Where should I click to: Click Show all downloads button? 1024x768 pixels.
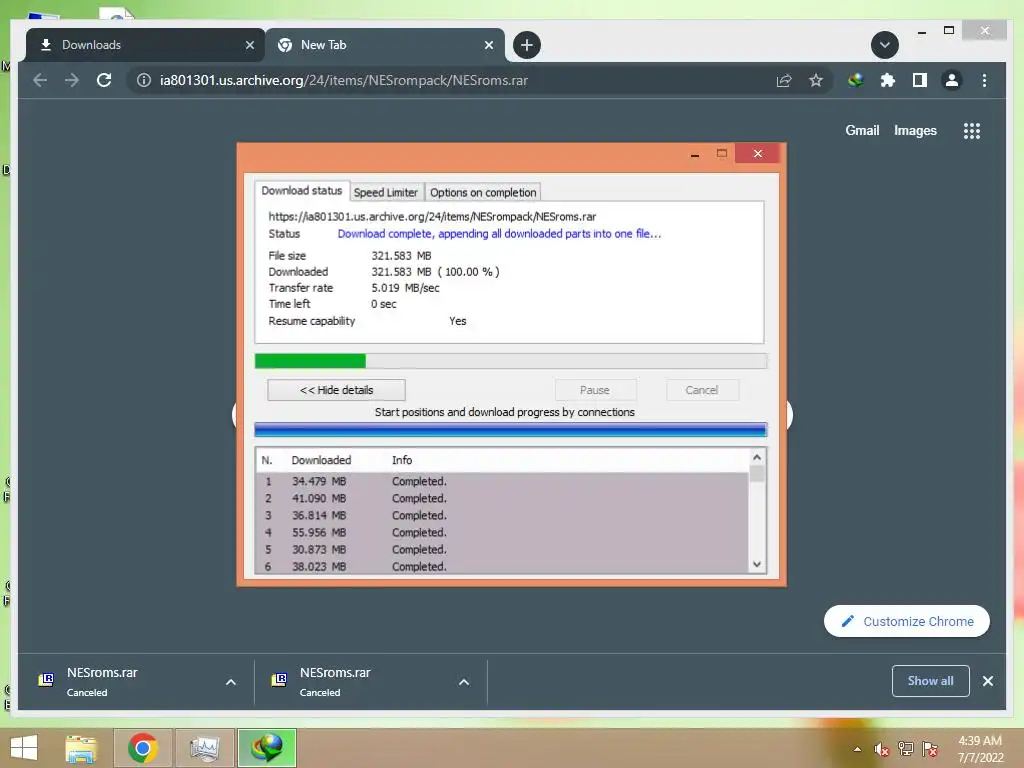[931, 681]
